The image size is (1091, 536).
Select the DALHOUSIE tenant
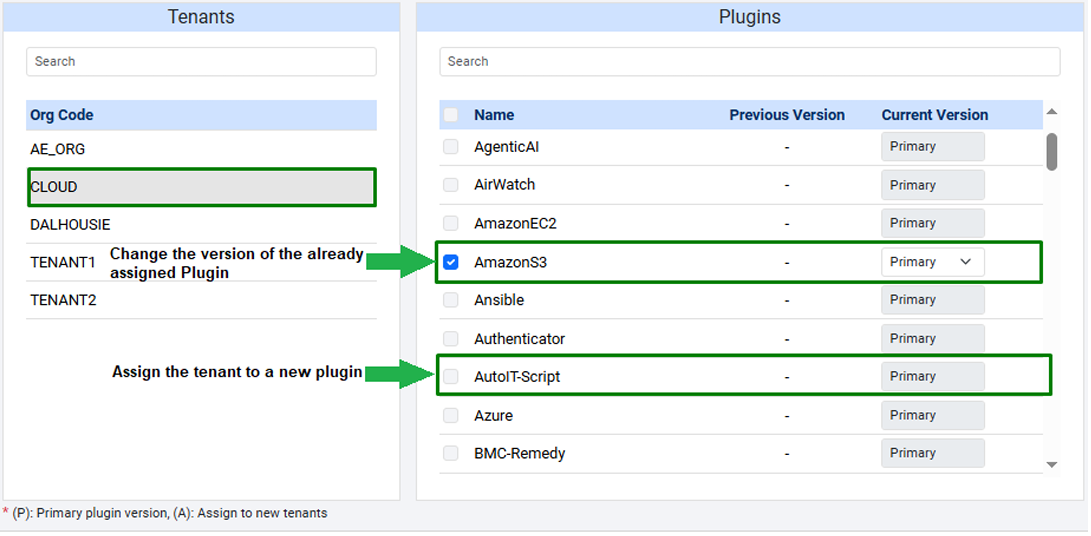(x=201, y=225)
